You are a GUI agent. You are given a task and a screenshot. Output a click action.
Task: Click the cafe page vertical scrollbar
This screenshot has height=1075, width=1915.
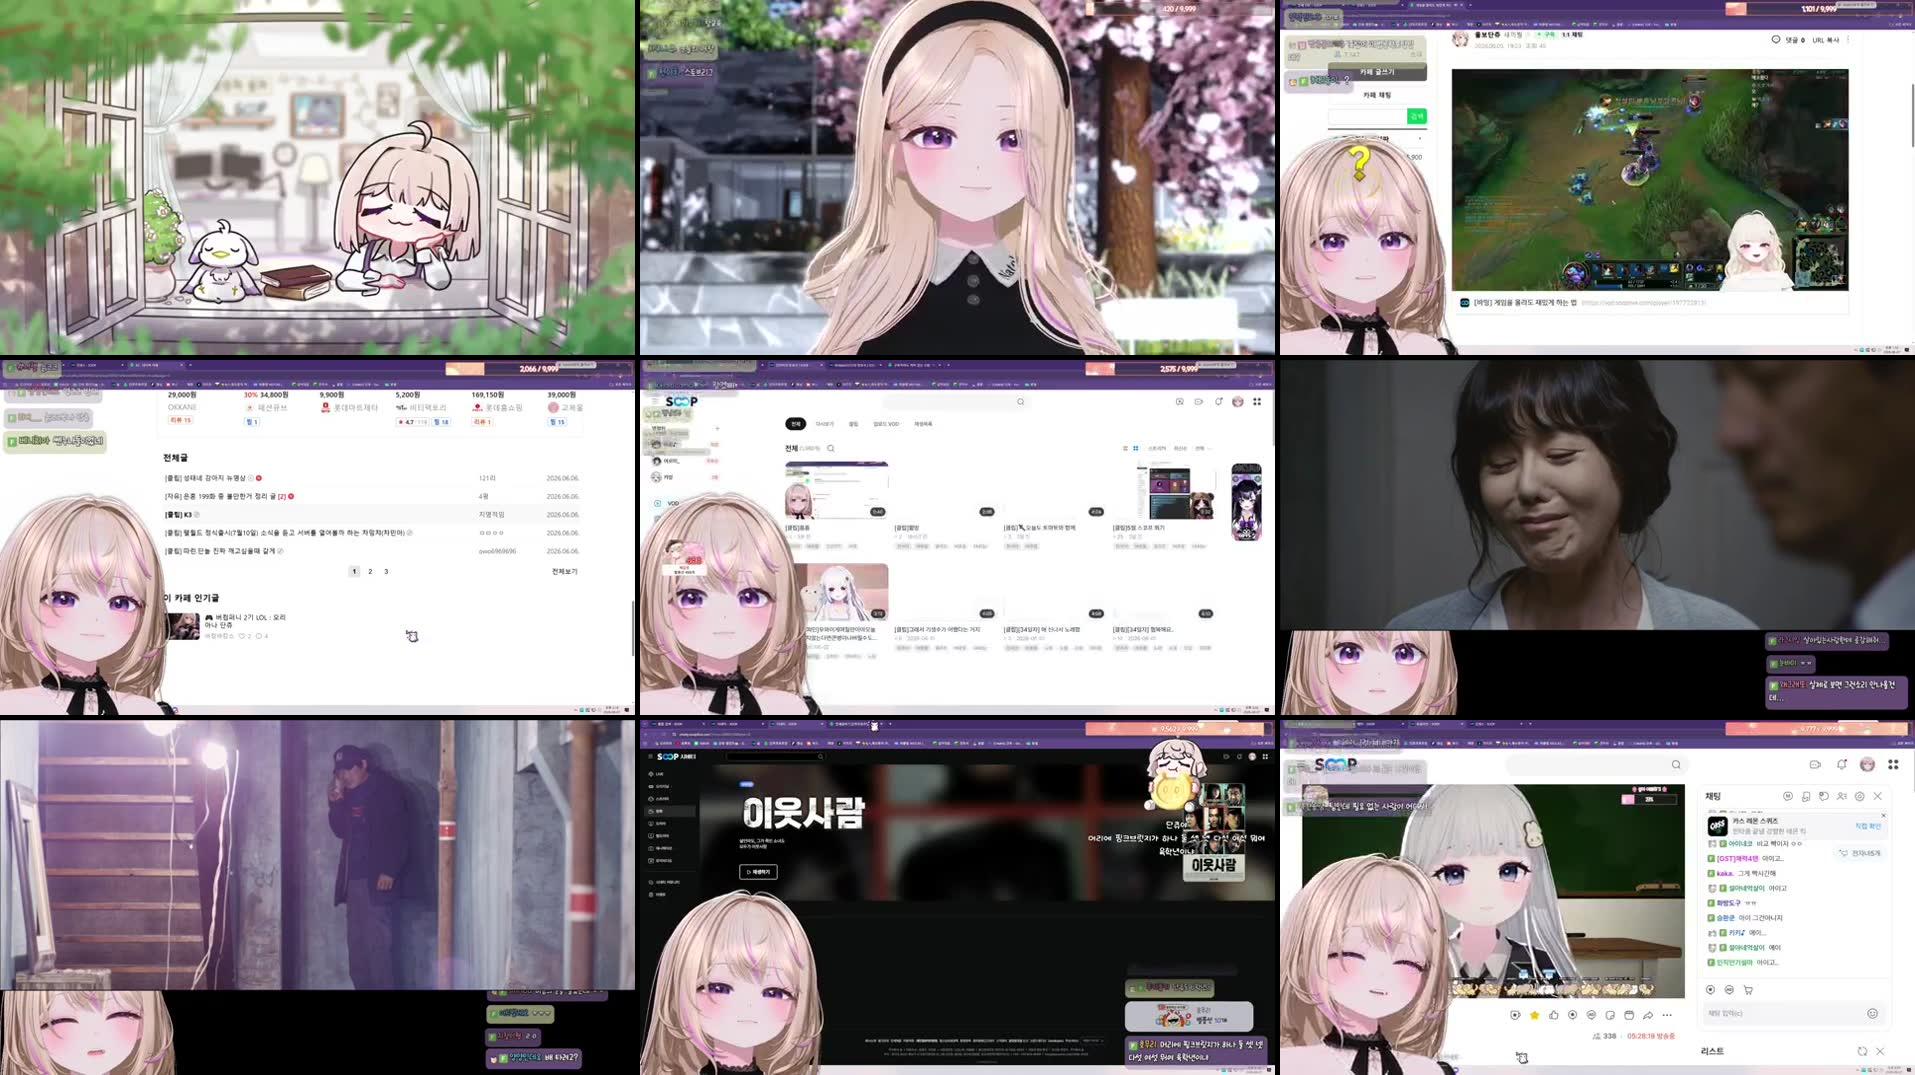pos(632,628)
